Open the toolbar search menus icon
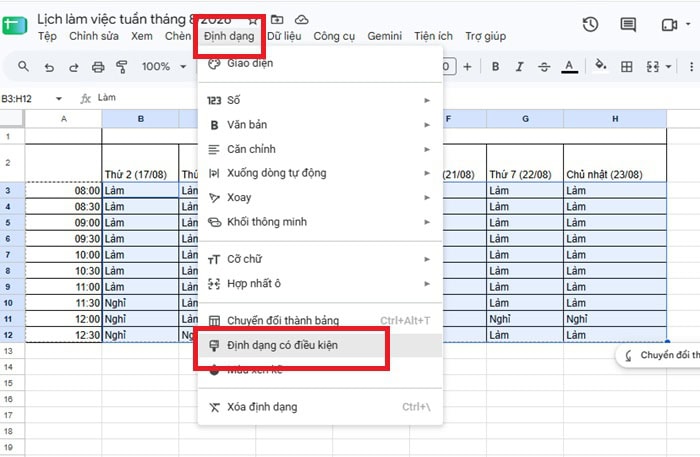 tap(23, 66)
